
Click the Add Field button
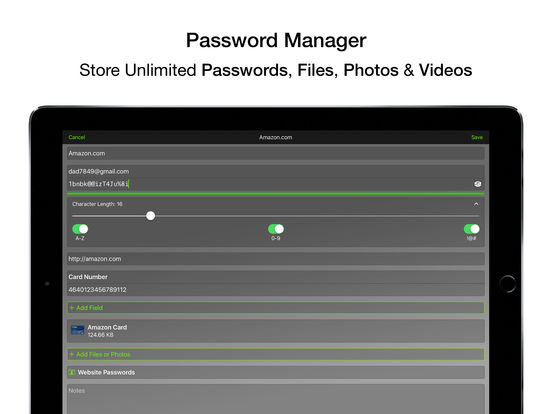coord(276,308)
